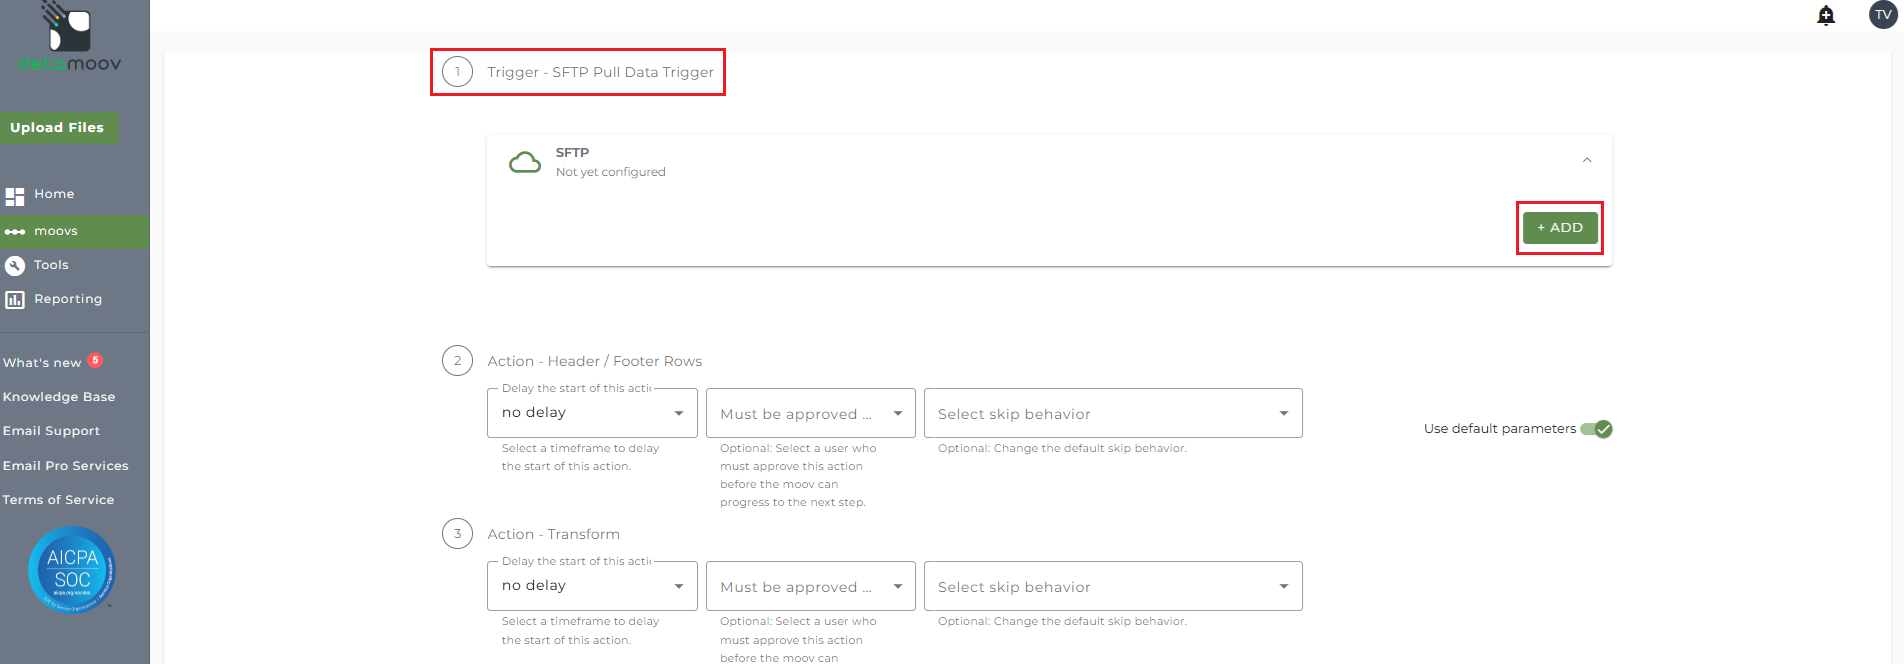Click the Tools wrench icon
The height and width of the screenshot is (664, 1904).
coord(15,266)
